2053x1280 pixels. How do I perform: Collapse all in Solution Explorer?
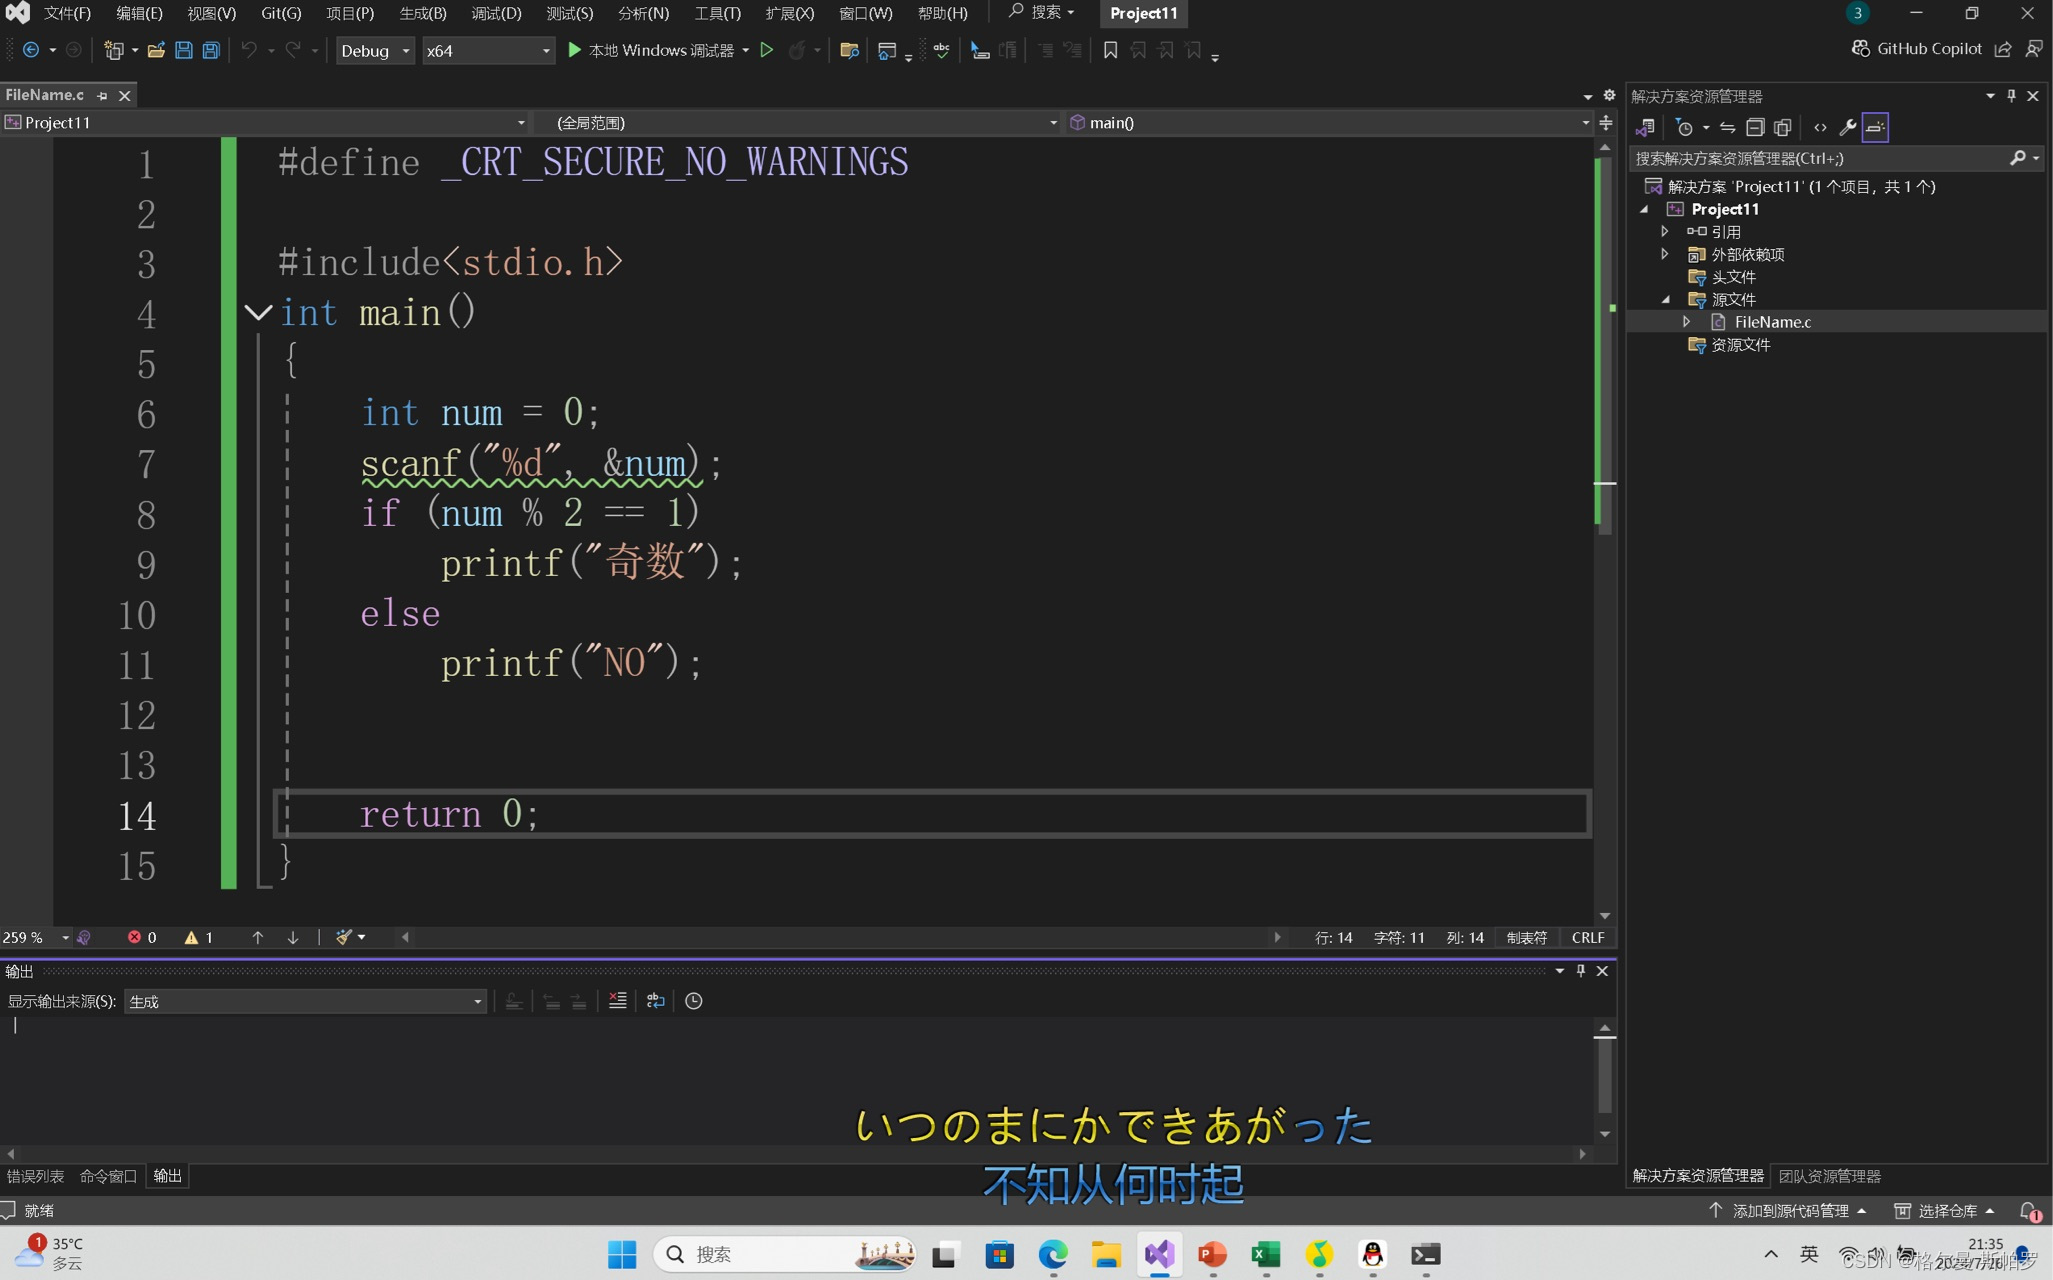[x=1755, y=127]
